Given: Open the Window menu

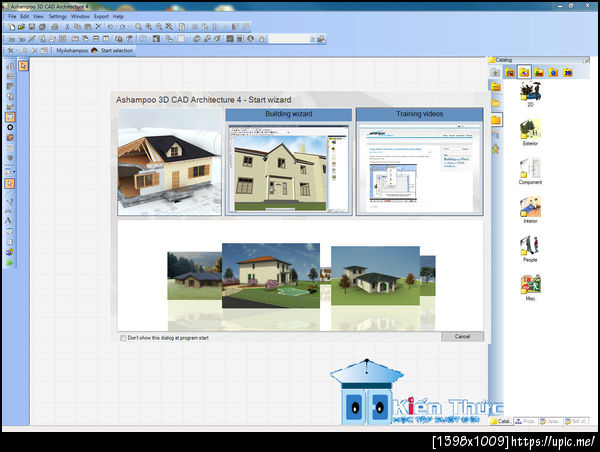Looking at the screenshot, I should coord(80,16).
